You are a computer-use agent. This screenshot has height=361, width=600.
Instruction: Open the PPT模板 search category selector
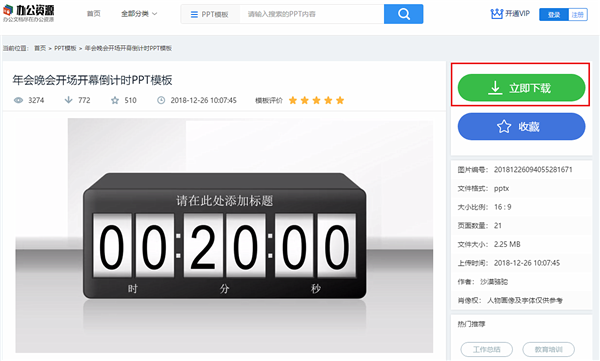coord(210,14)
